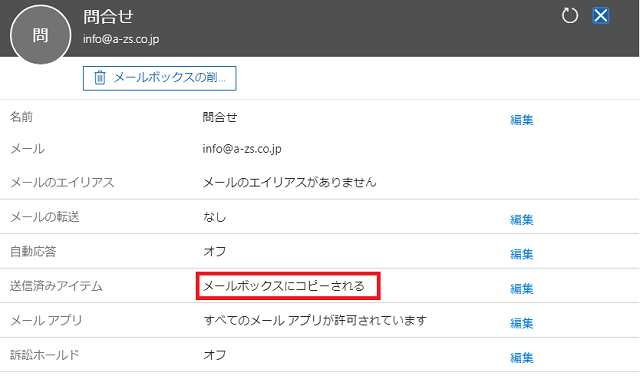Edit メール アプリ setting
The height and width of the screenshot is (376, 640).
522,323
